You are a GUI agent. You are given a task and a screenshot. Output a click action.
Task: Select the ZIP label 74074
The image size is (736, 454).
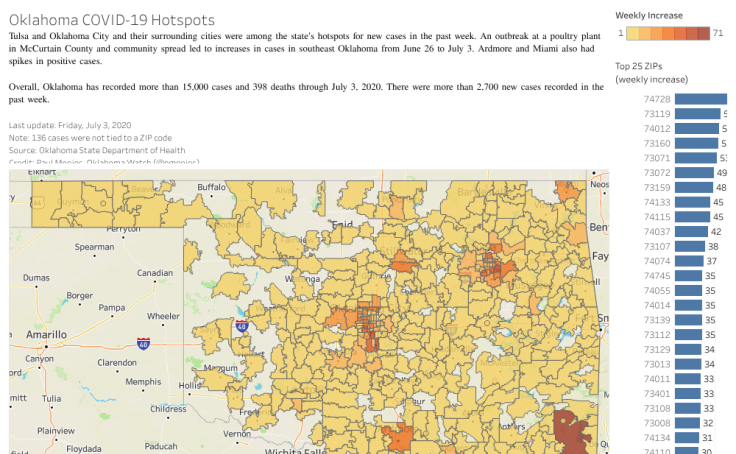pos(657,261)
